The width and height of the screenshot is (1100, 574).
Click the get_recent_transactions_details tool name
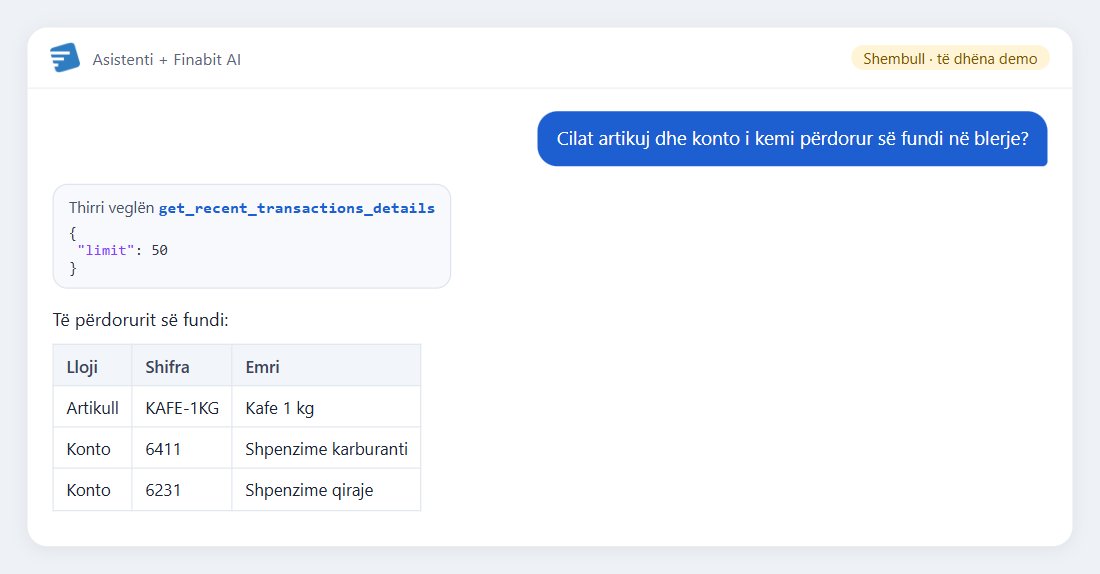coord(297,208)
